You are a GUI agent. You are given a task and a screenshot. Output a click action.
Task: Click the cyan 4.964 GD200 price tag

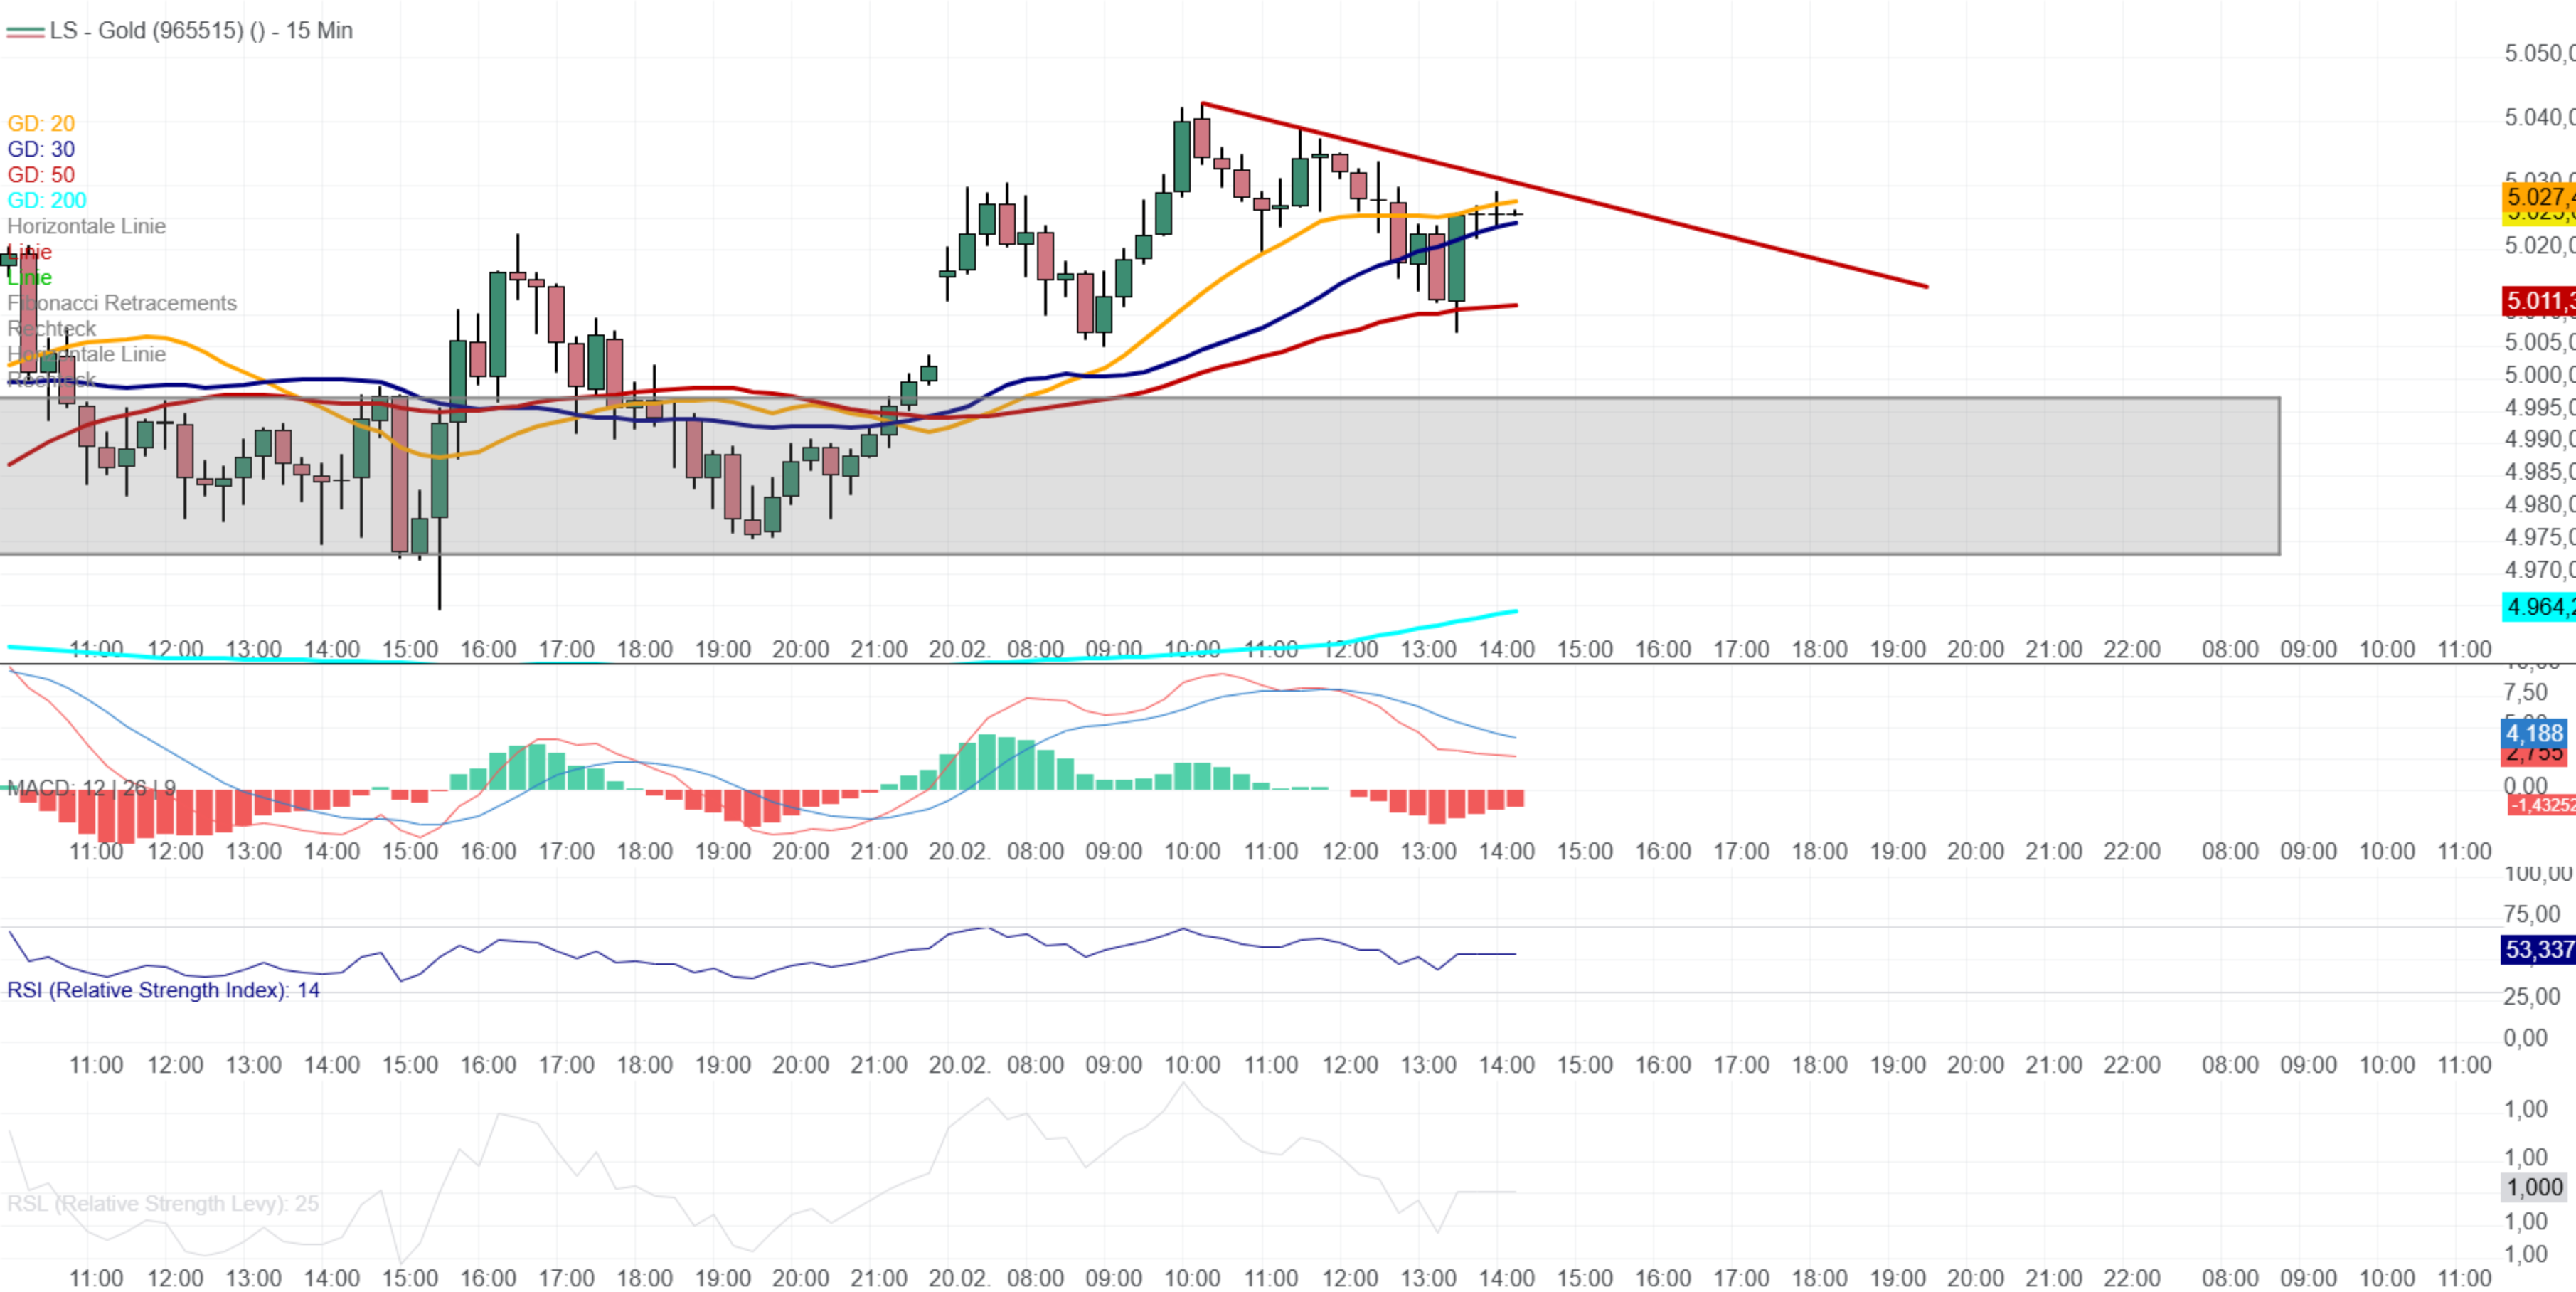(2538, 606)
